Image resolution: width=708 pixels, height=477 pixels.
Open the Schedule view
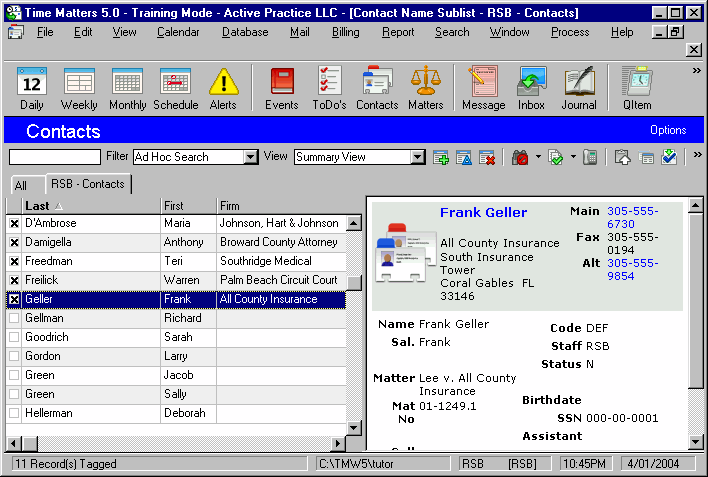click(176, 89)
